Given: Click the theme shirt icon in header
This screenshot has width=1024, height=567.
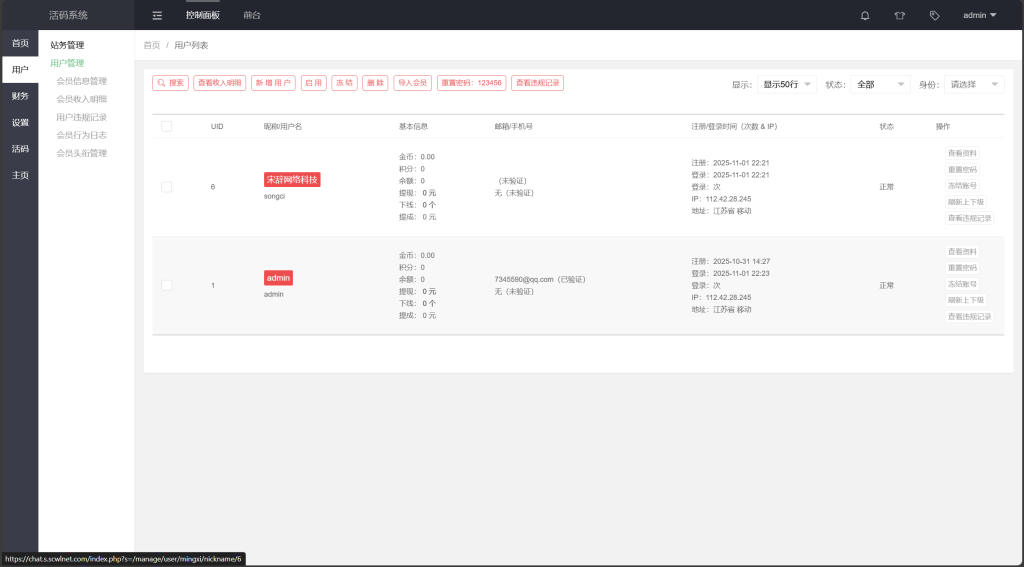Looking at the screenshot, I should pyautogui.click(x=899, y=15).
